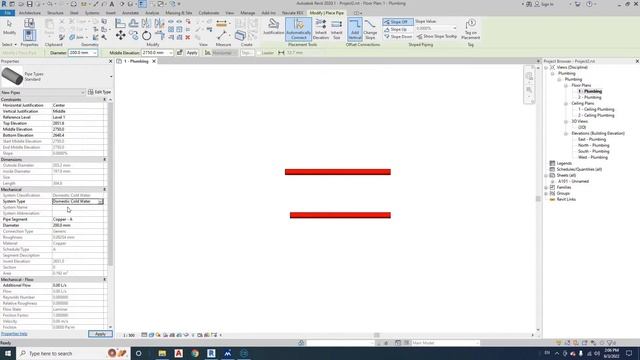Click Tag on Placement
The image size is (640, 360).
click(x=470, y=29)
